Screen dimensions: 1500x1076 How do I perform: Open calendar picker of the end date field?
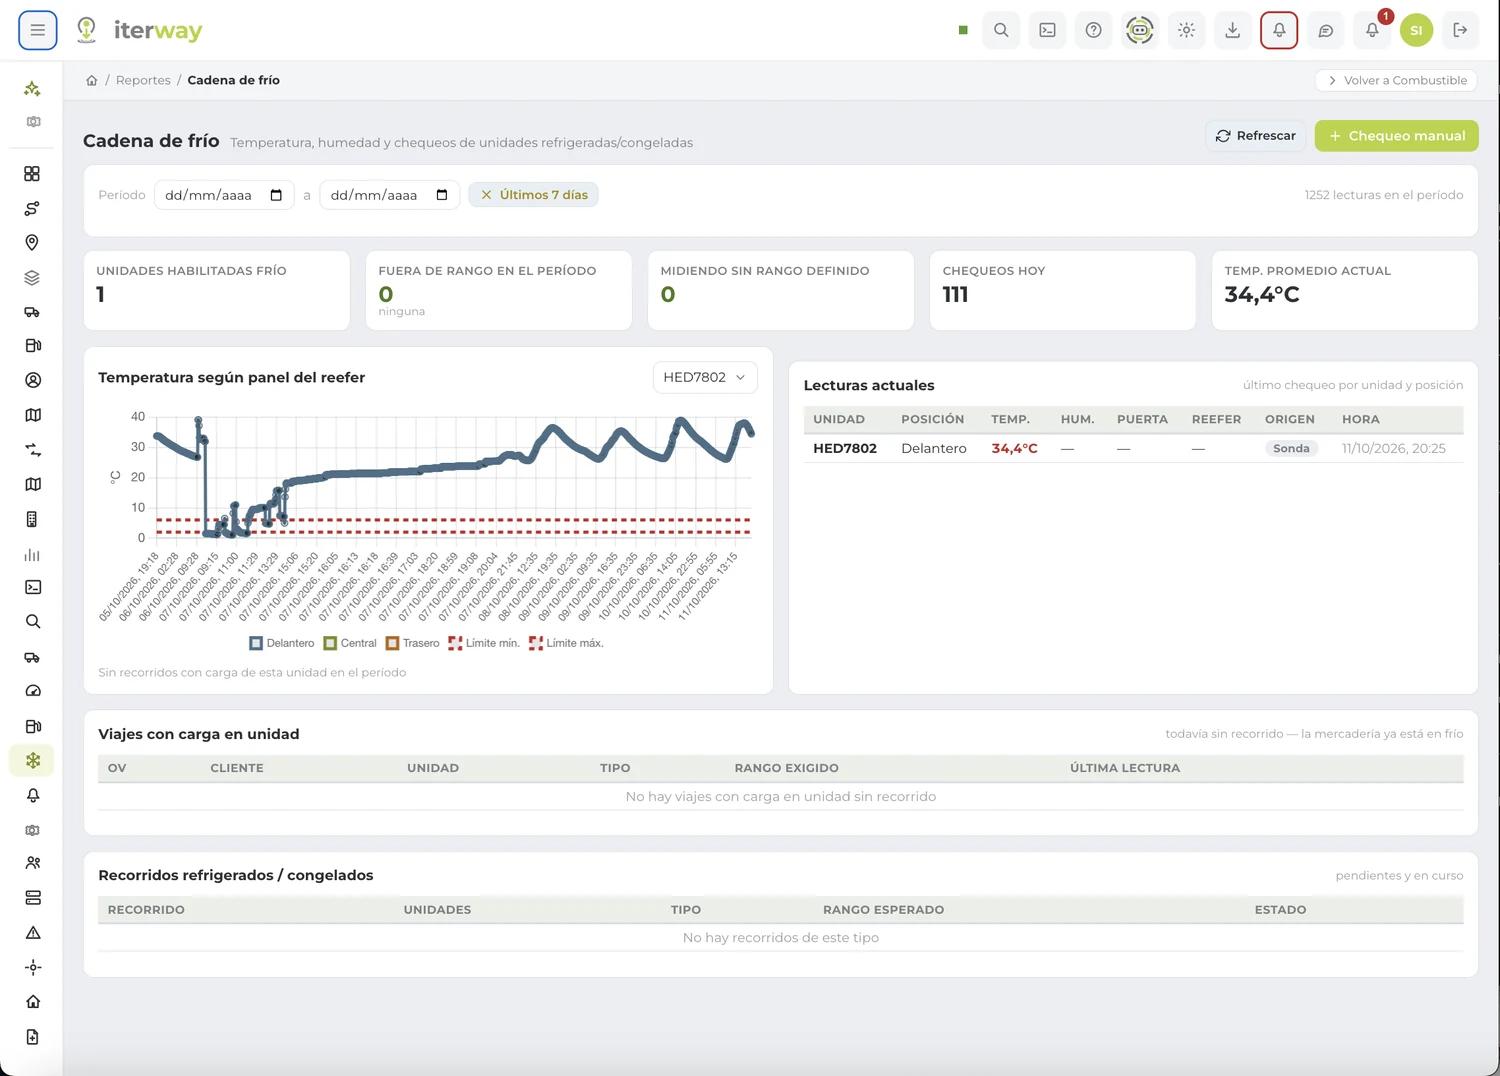pos(442,195)
